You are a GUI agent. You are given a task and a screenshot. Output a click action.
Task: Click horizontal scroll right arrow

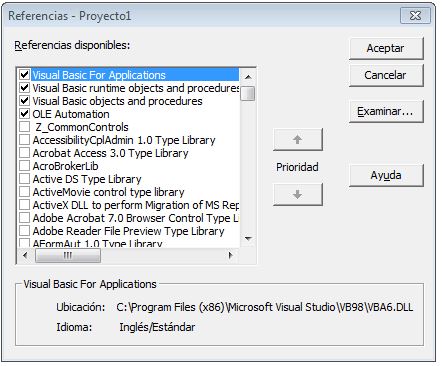pos(230,256)
